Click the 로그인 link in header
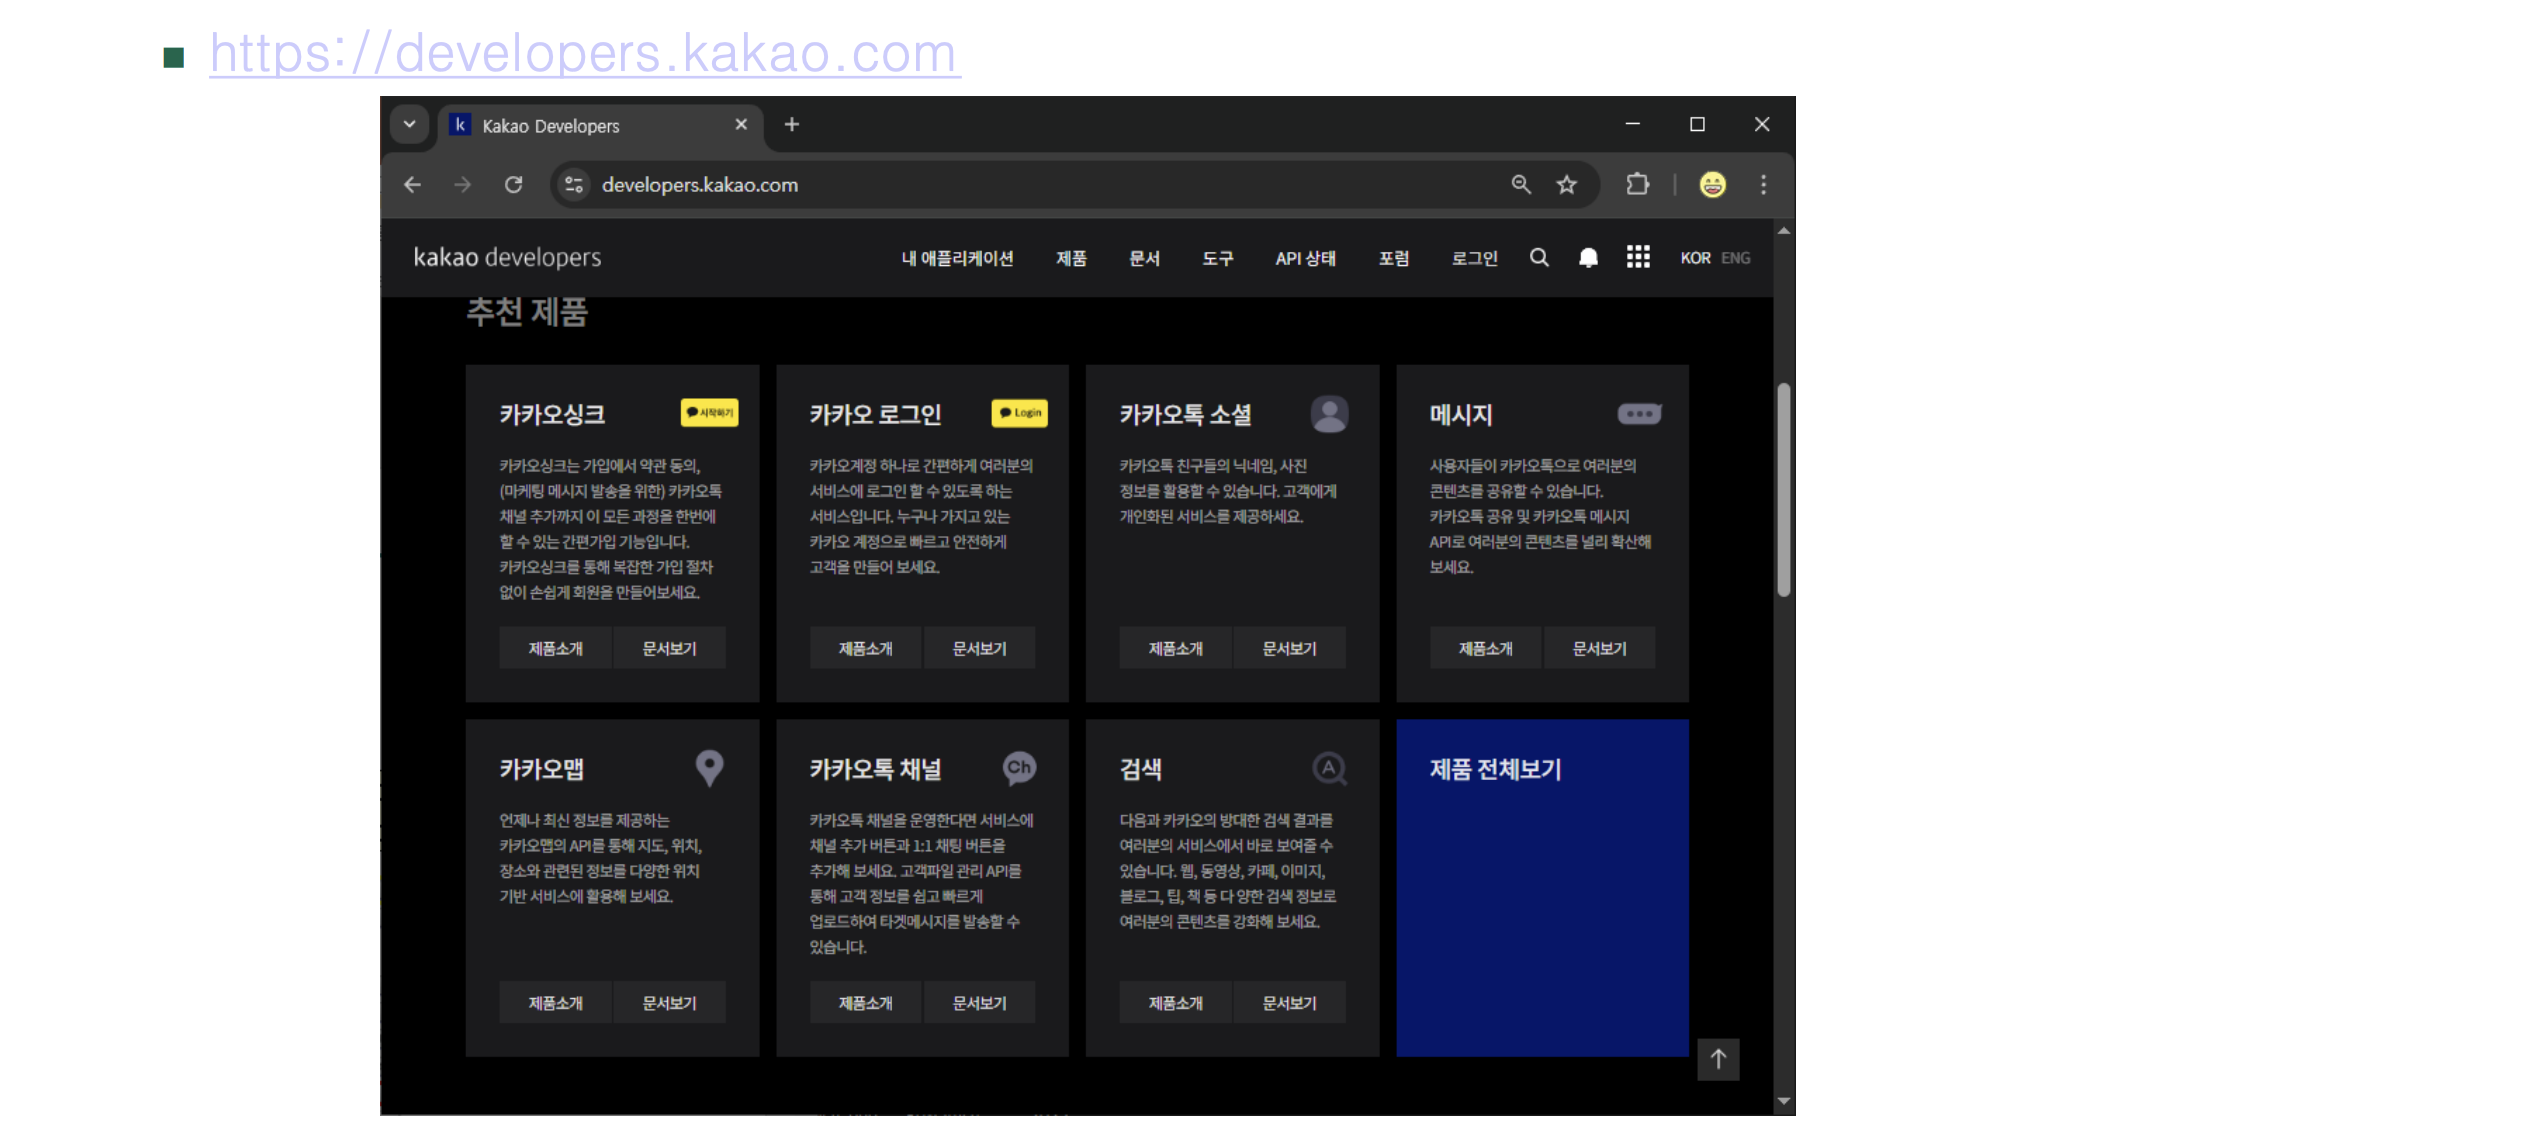Screen dimensions: 2546x1144 click(x=1474, y=259)
